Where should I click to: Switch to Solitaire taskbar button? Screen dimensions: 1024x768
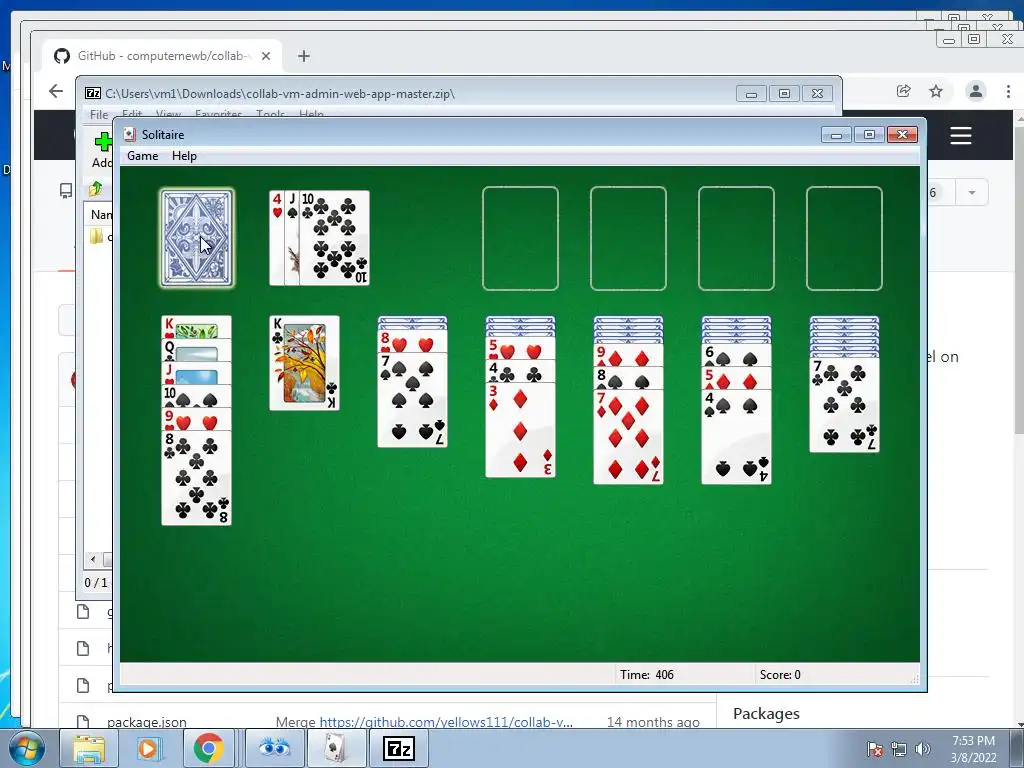[336, 748]
